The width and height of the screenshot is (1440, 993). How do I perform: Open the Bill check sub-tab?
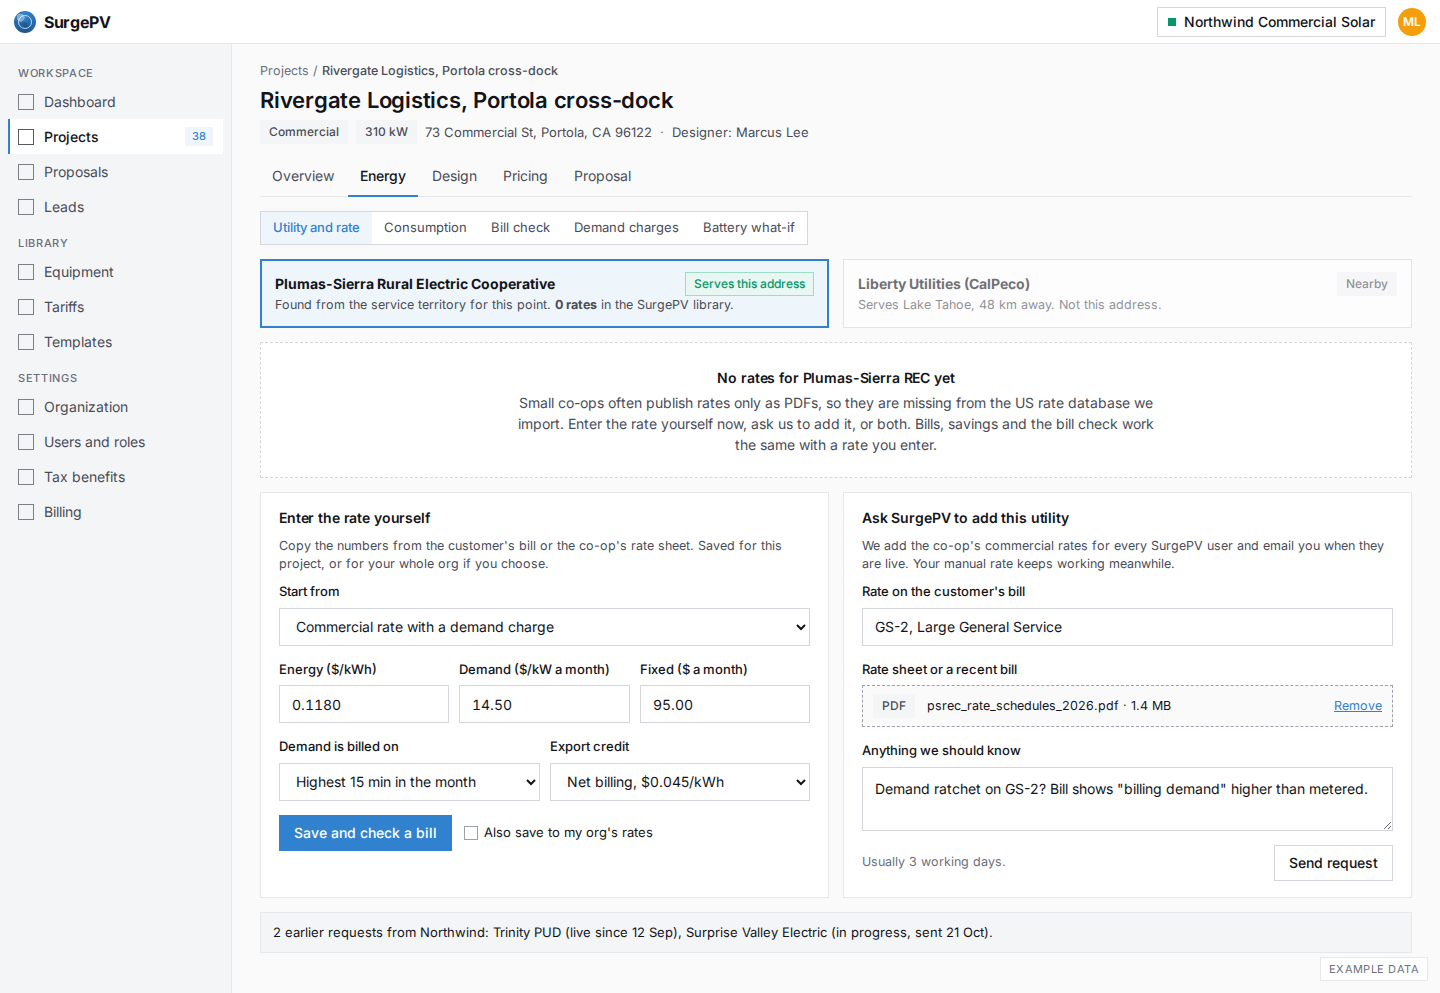click(x=520, y=228)
